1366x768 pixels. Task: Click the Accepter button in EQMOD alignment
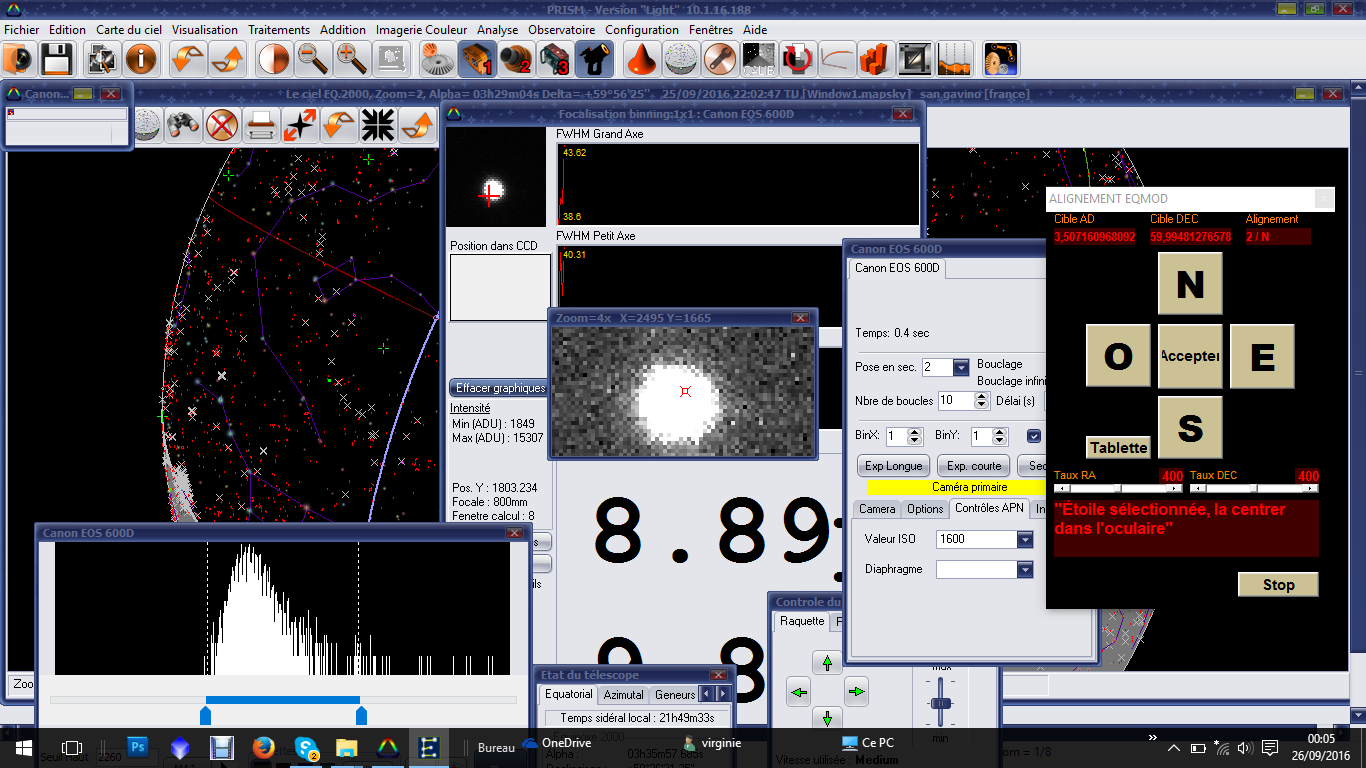click(1190, 356)
